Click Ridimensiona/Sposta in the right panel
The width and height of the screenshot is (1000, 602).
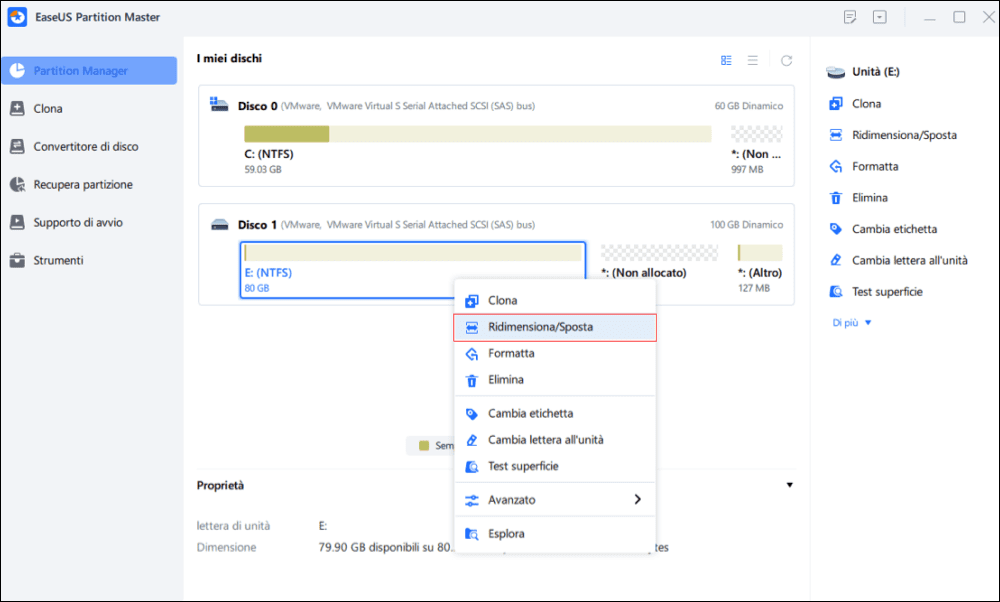click(x=892, y=135)
